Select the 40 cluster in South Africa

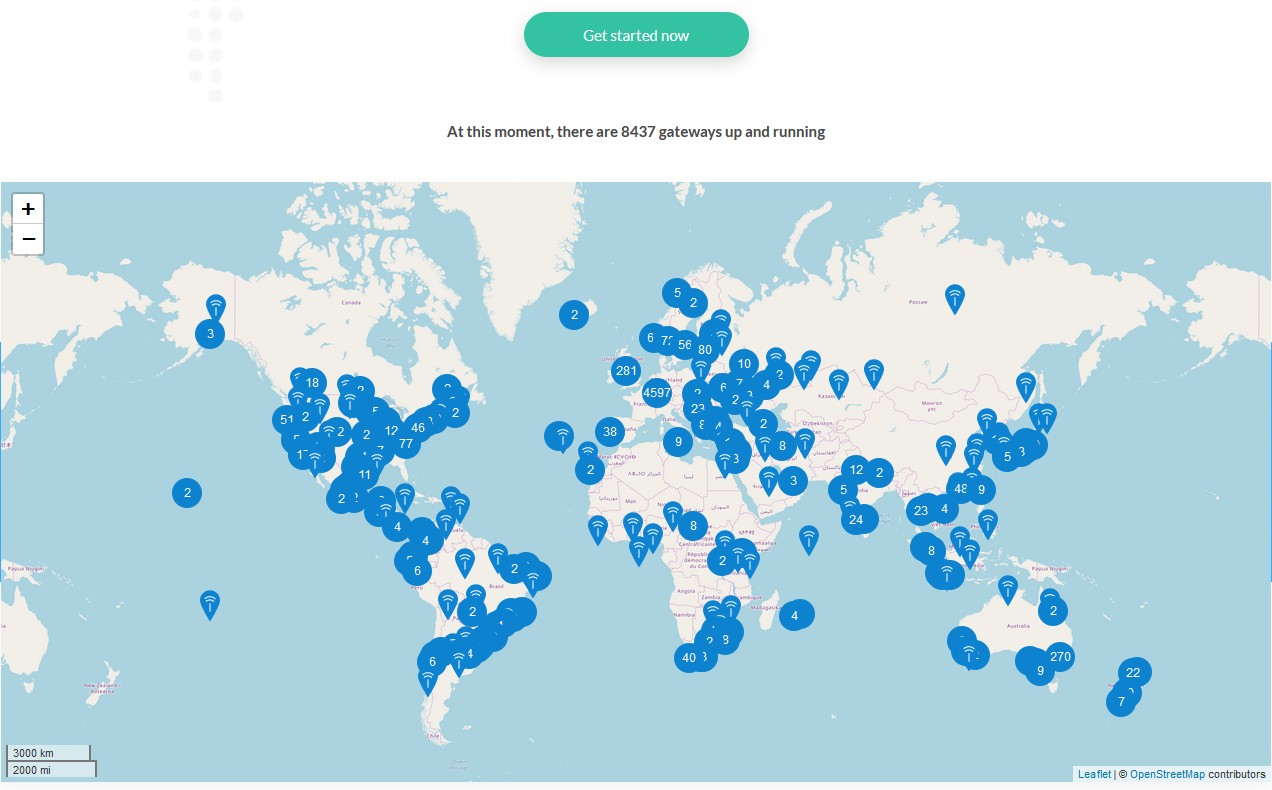[688, 657]
